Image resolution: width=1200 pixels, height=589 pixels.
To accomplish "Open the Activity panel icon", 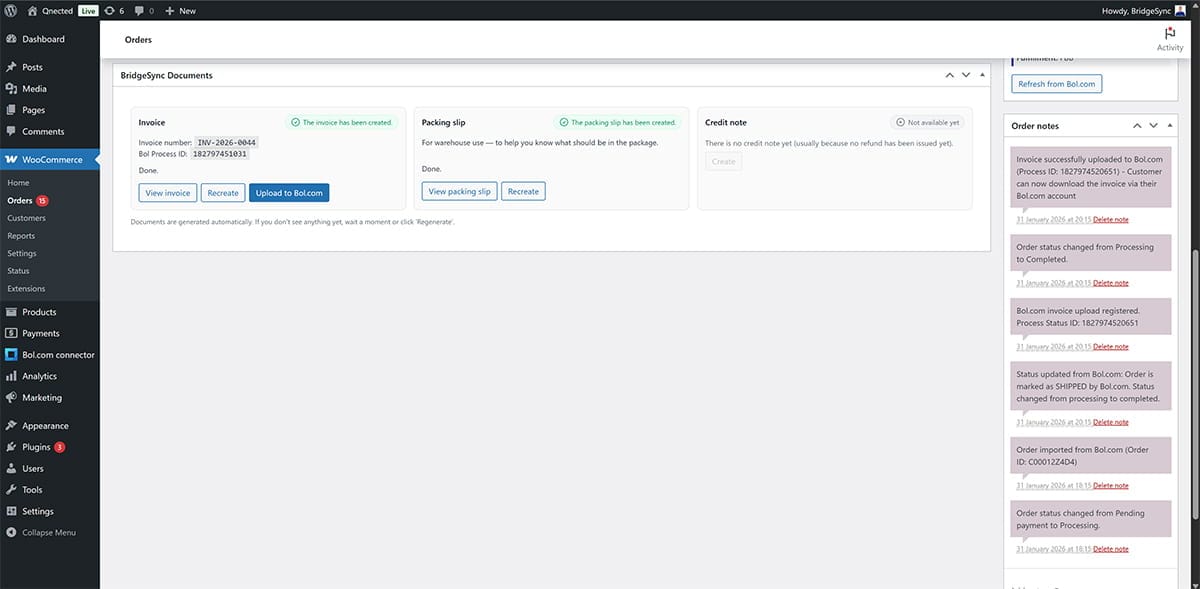I will (1169, 38).
